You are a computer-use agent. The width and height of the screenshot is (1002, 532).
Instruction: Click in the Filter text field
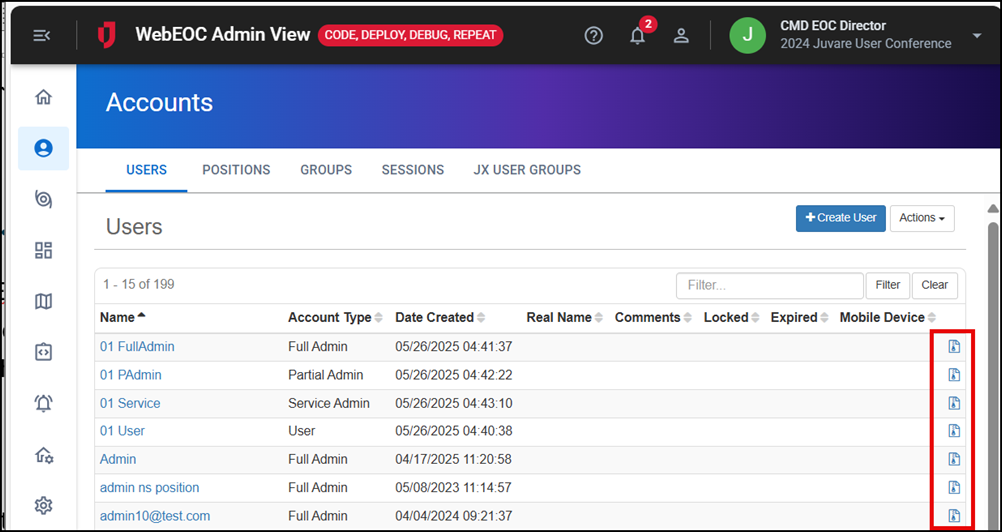[x=769, y=285]
